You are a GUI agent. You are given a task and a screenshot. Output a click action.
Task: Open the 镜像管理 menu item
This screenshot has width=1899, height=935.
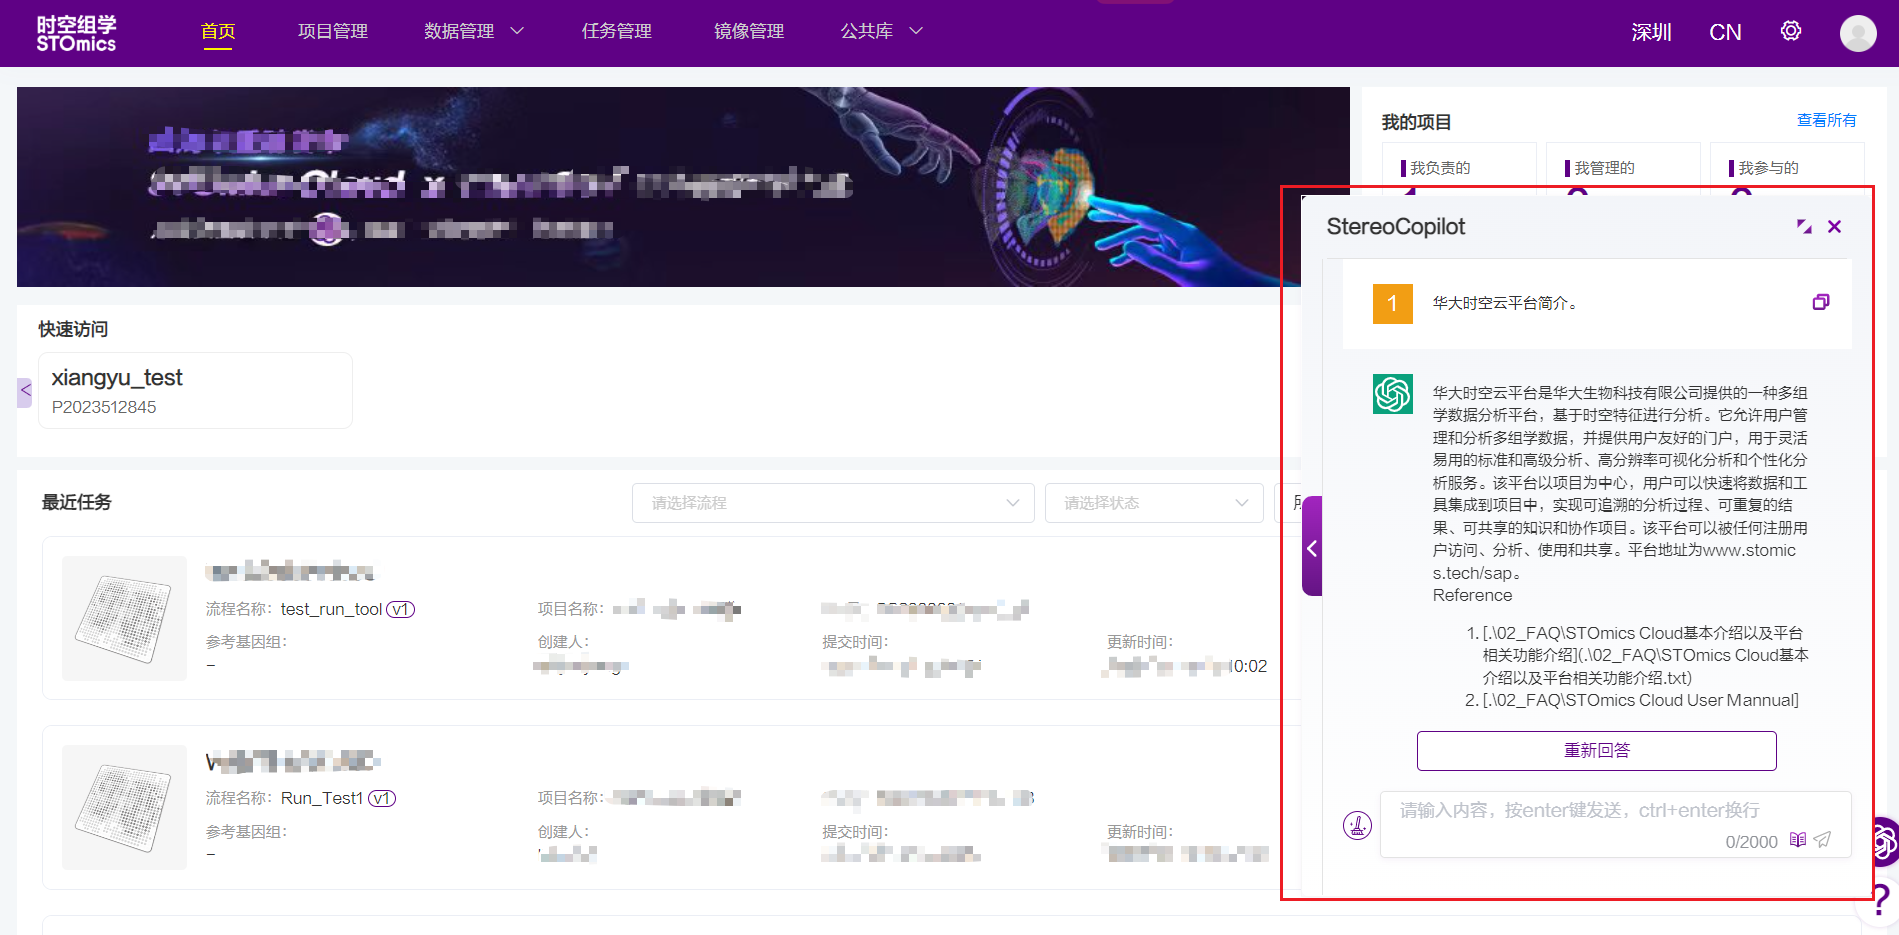[749, 32]
